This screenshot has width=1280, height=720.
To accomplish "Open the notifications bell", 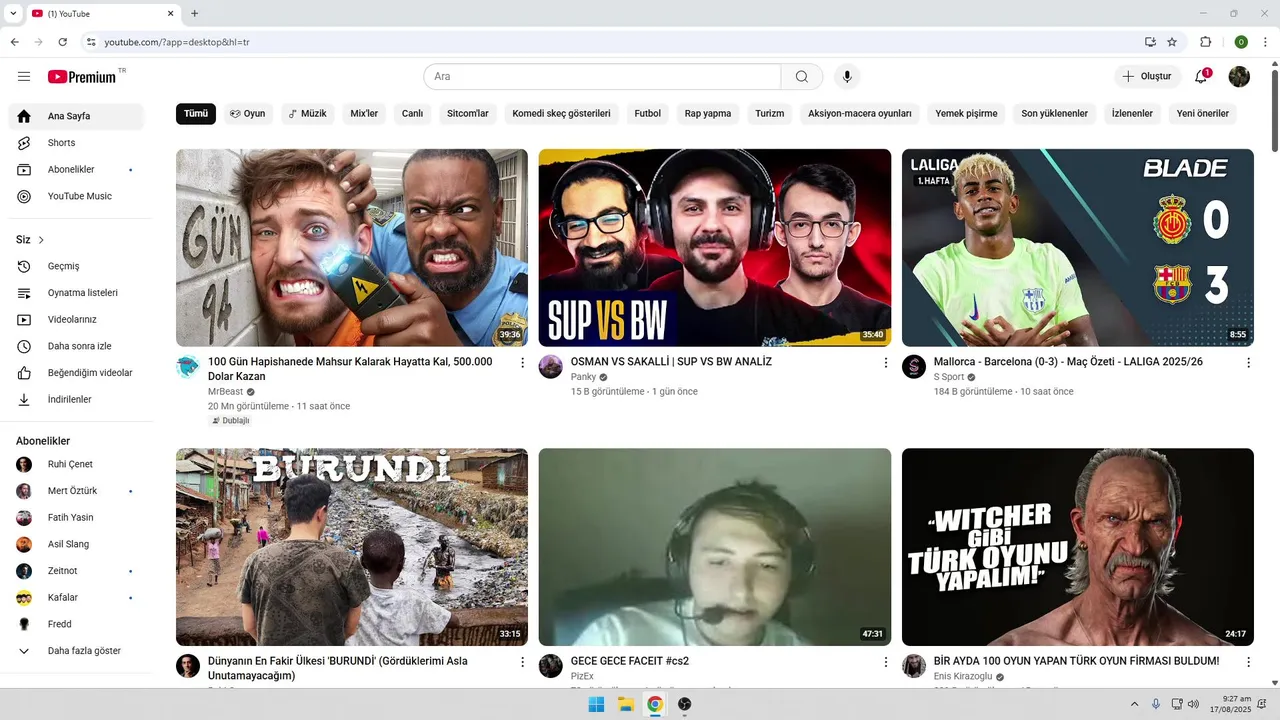I will click(x=1201, y=77).
